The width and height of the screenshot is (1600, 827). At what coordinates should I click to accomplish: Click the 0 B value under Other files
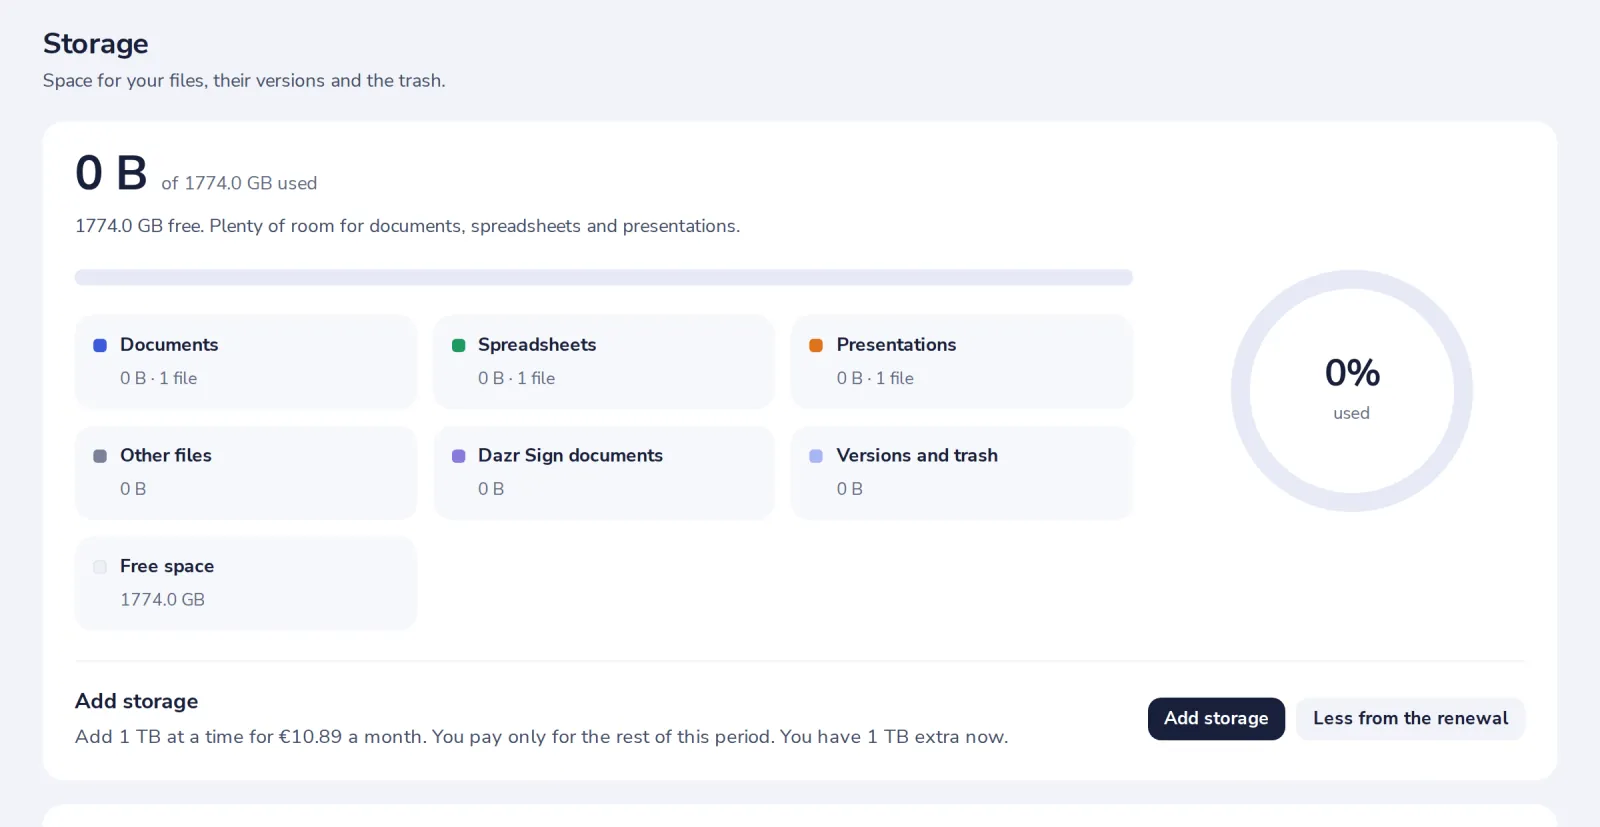click(x=133, y=489)
